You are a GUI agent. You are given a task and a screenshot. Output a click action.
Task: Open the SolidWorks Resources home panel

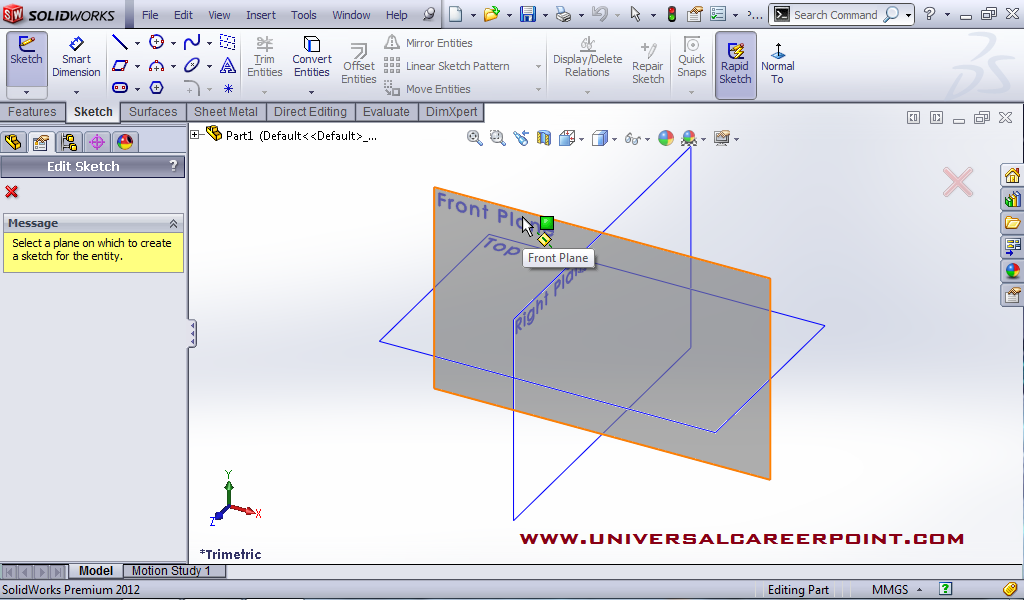pos(1011,174)
